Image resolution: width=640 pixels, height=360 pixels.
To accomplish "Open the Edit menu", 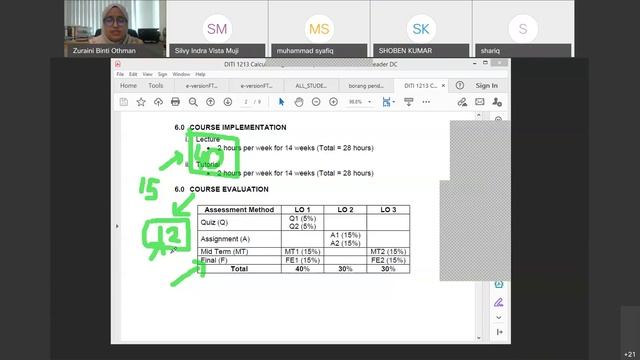I will pos(133,74).
